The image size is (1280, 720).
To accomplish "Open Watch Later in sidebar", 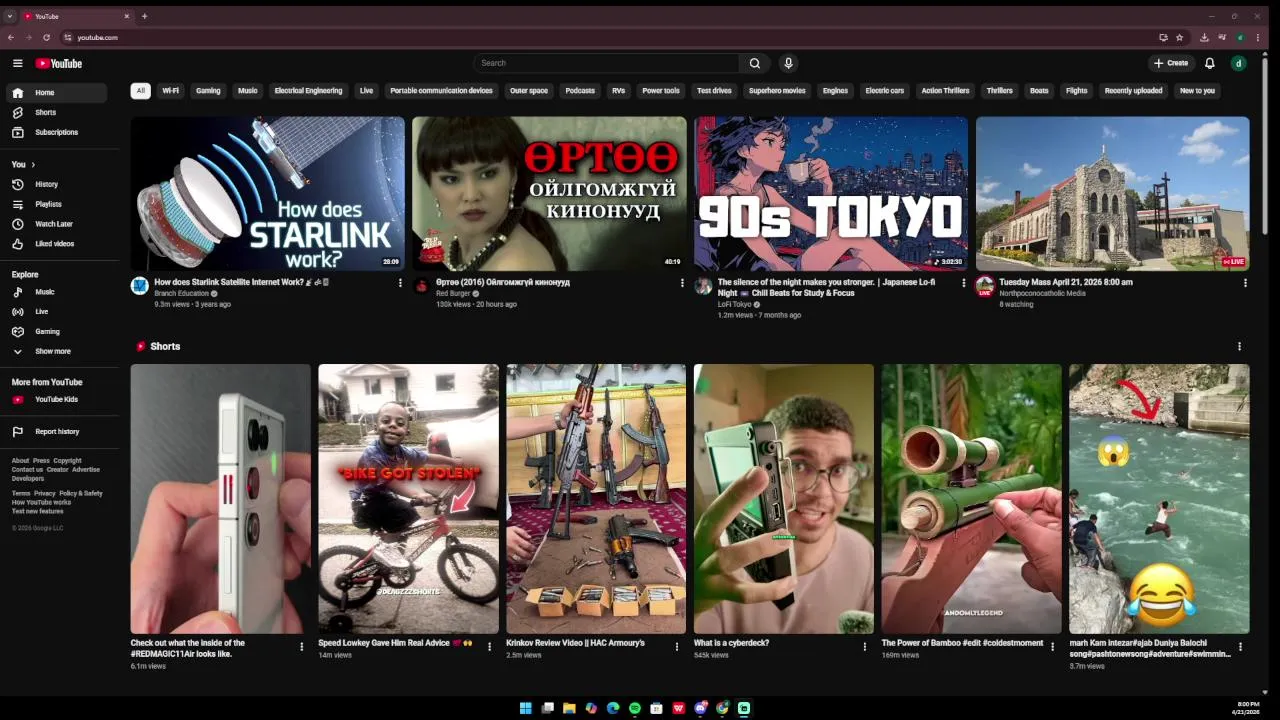I will [56, 224].
